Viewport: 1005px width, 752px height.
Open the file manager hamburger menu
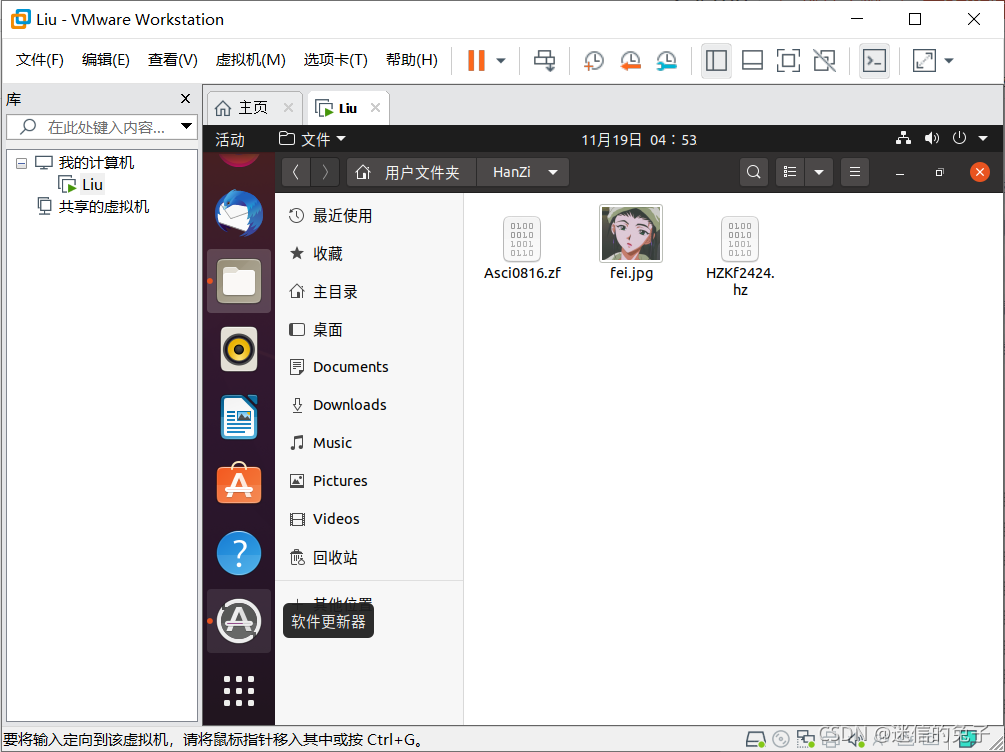click(854, 172)
